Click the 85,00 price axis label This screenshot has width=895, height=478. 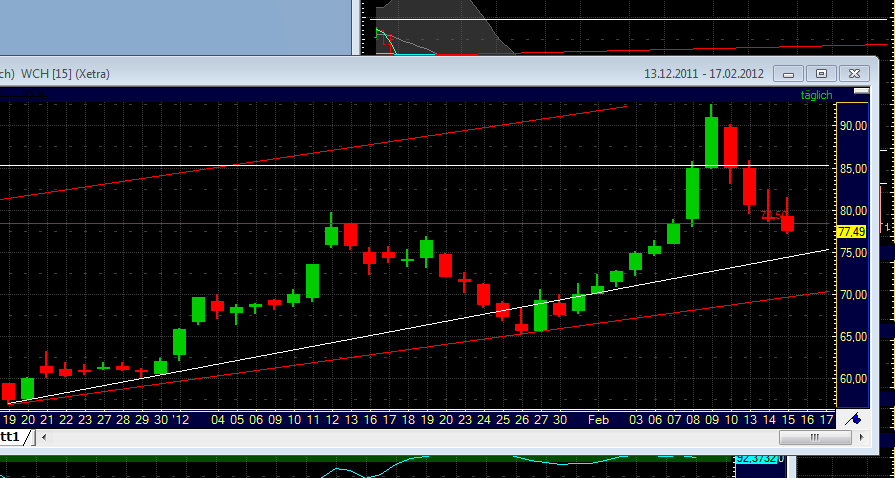853,168
